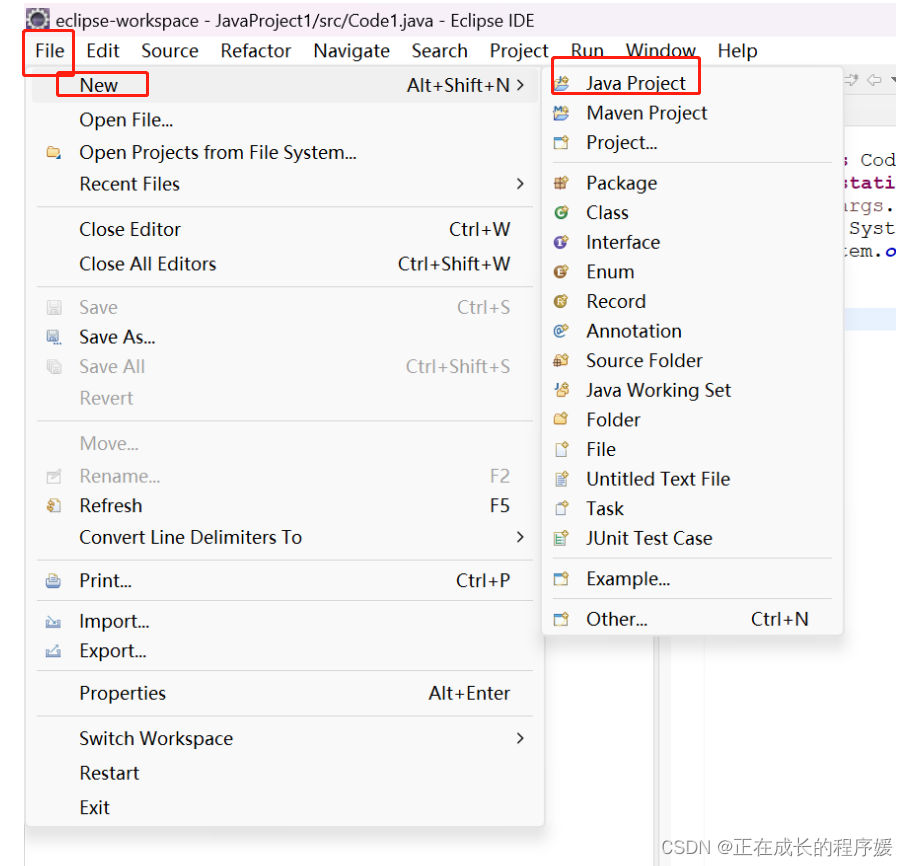The width and height of the screenshot is (908, 866).
Task: Click the Eclipse logo in title bar
Action: pos(38,20)
